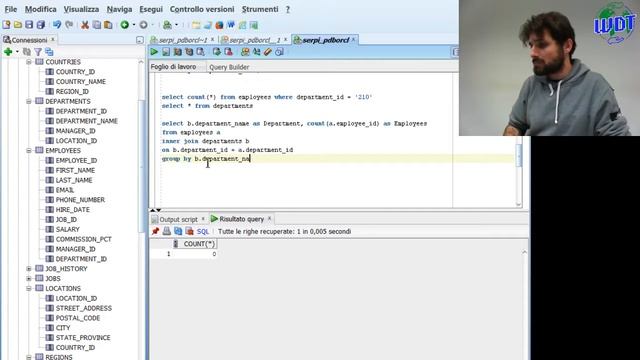Screen dimensions: 640x360
Task: Click the Save All icon
Action: pyautogui.click(x=41, y=25)
